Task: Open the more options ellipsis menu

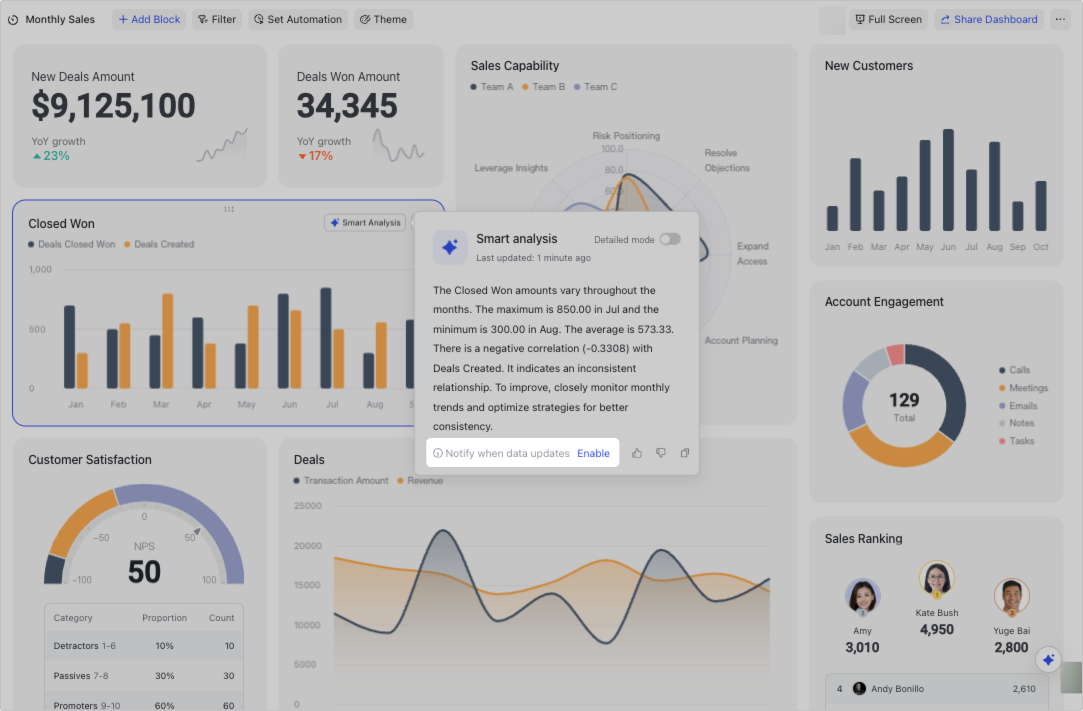Action: click(x=1060, y=19)
